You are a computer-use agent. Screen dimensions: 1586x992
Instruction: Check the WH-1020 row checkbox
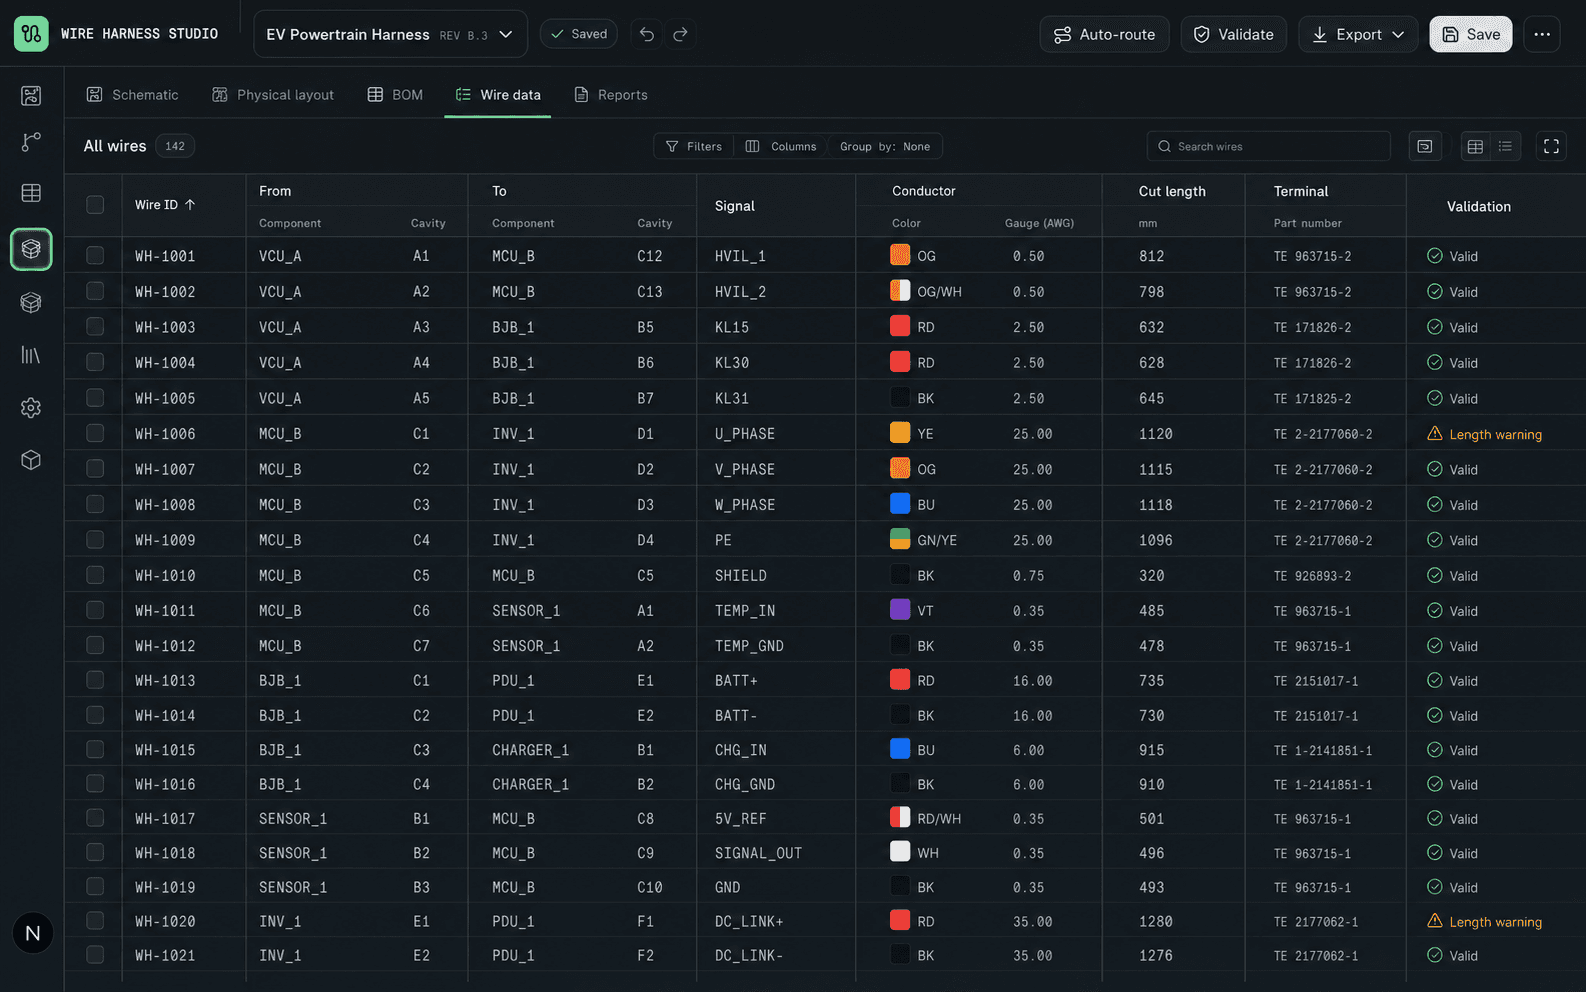[x=95, y=921]
